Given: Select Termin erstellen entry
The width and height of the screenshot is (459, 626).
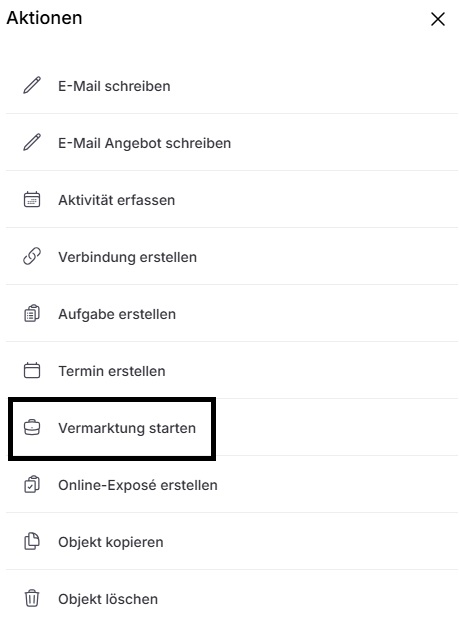Looking at the screenshot, I should pyautogui.click(x=232, y=370).
